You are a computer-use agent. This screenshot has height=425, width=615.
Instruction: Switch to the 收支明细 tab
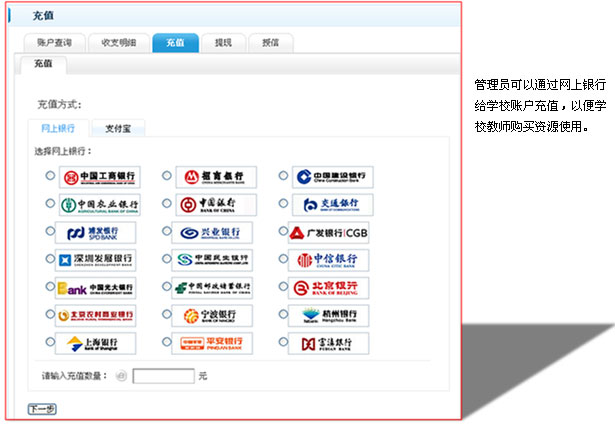click(119, 42)
